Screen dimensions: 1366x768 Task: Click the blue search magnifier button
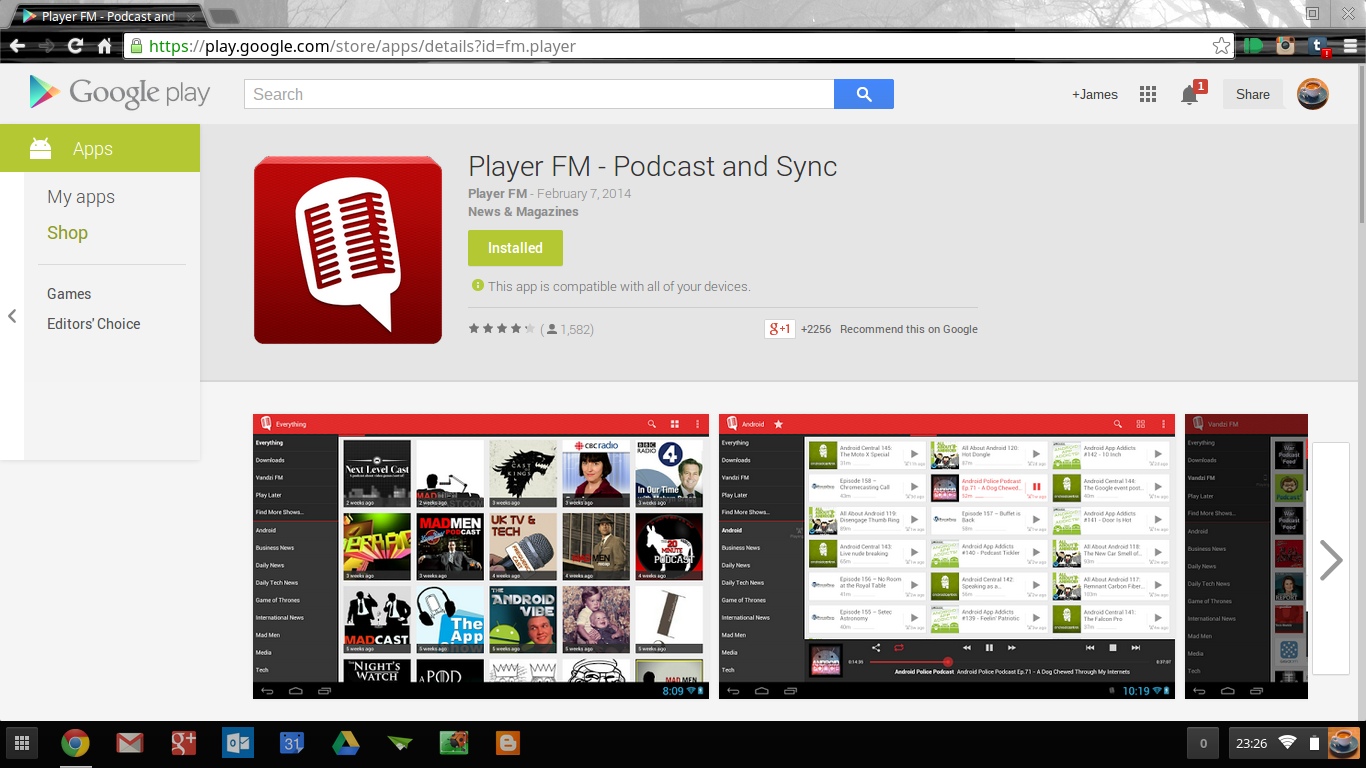point(864,94)
